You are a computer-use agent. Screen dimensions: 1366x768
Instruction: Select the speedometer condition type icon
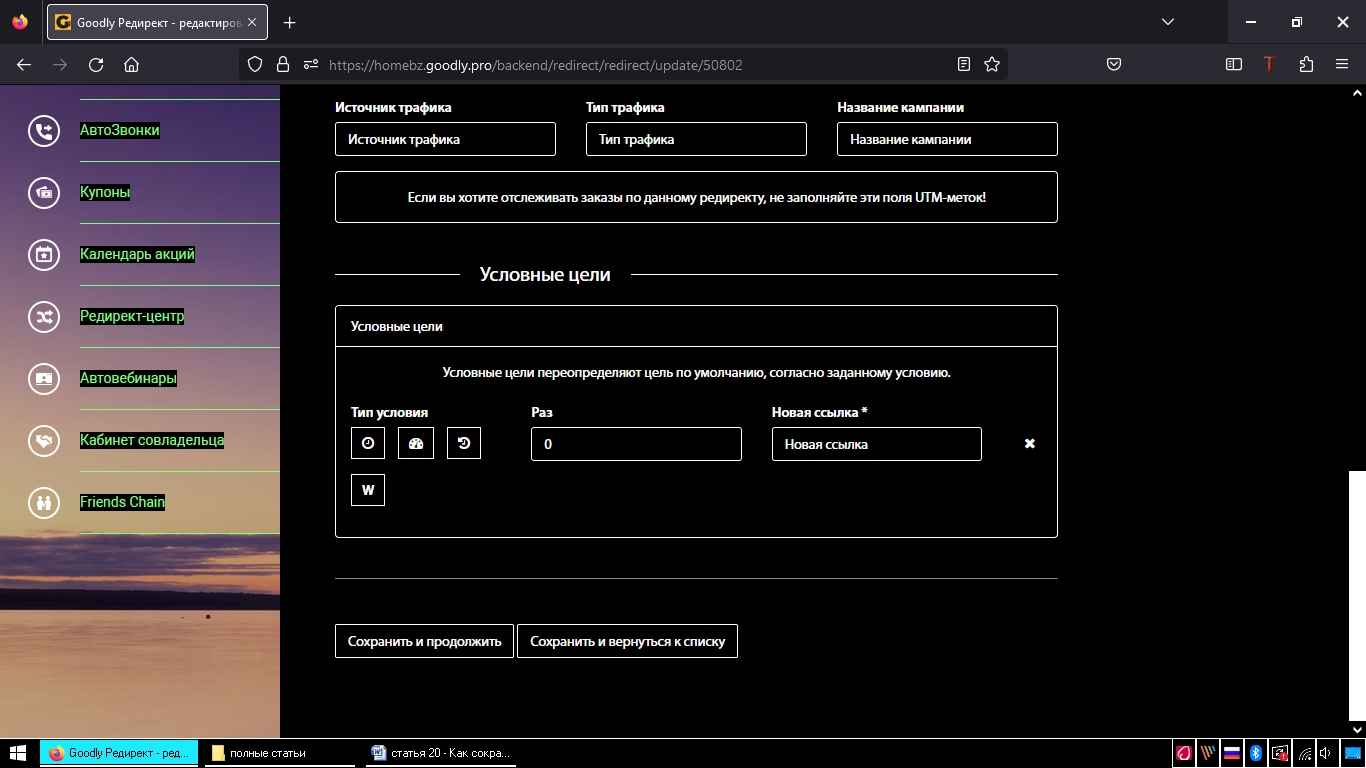[x=416, y=443]
